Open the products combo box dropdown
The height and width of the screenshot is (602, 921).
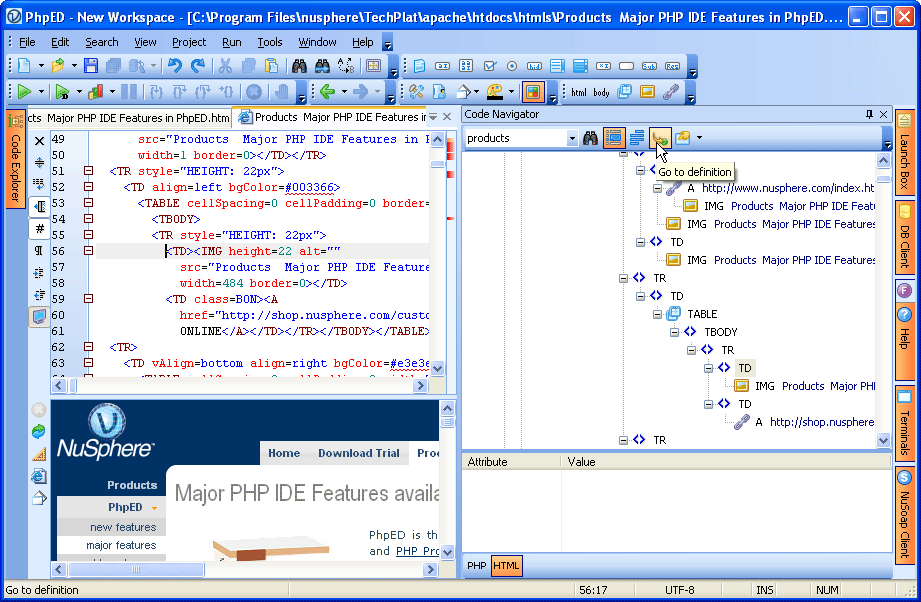pos(572,139)
